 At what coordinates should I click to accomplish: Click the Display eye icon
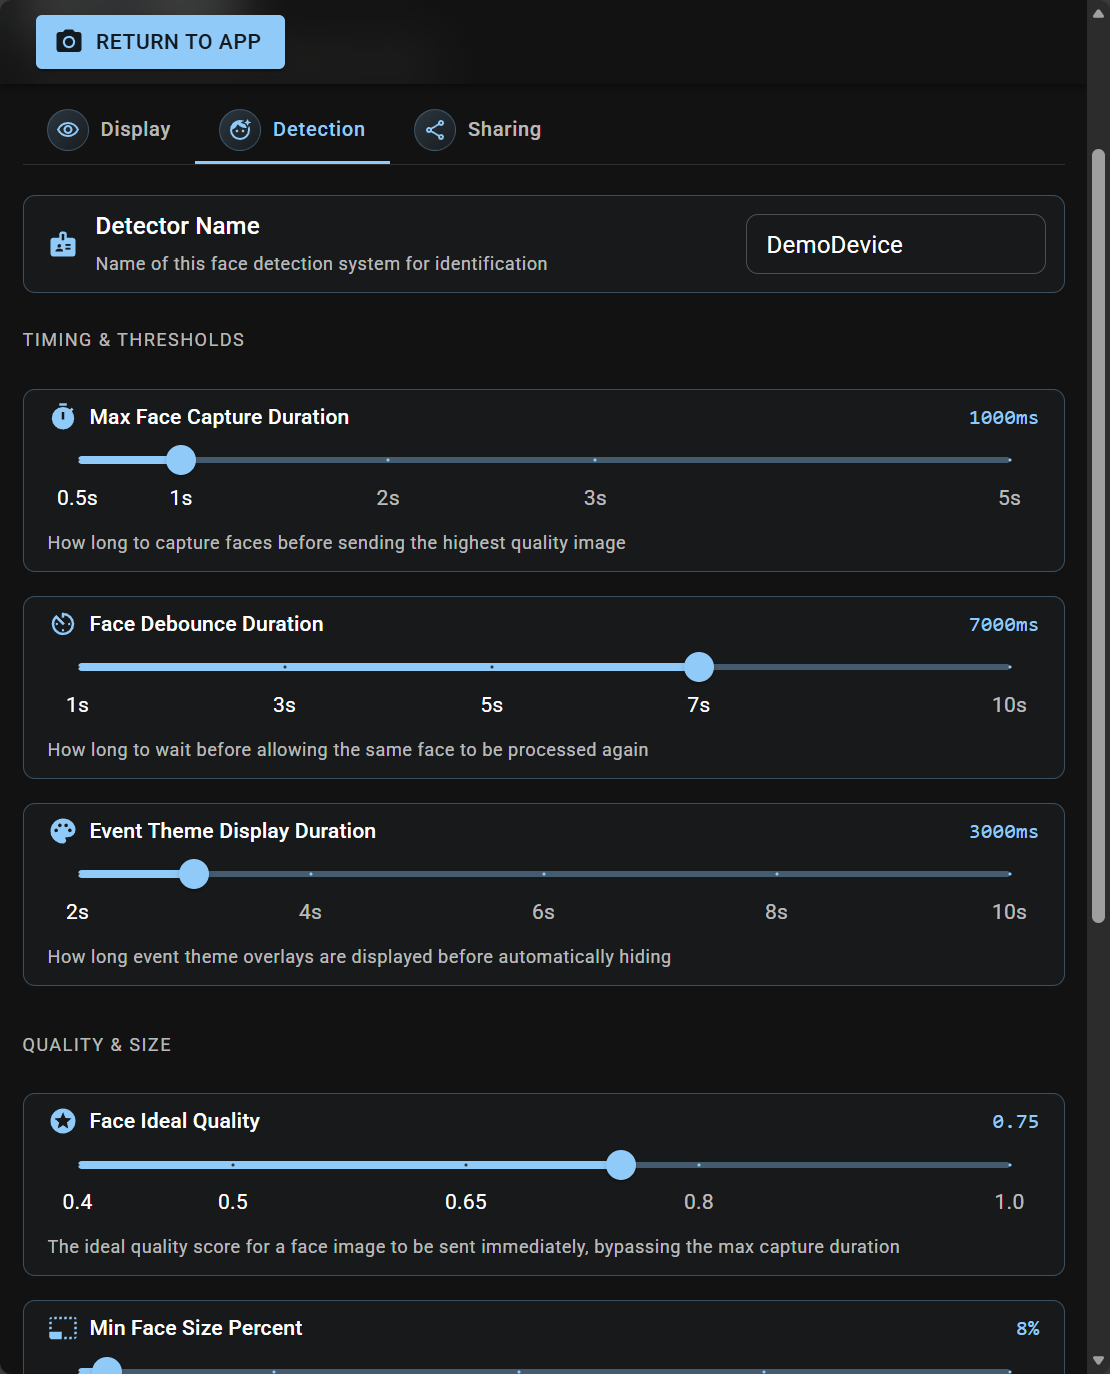pyautogui.click(x=67, y=129)
